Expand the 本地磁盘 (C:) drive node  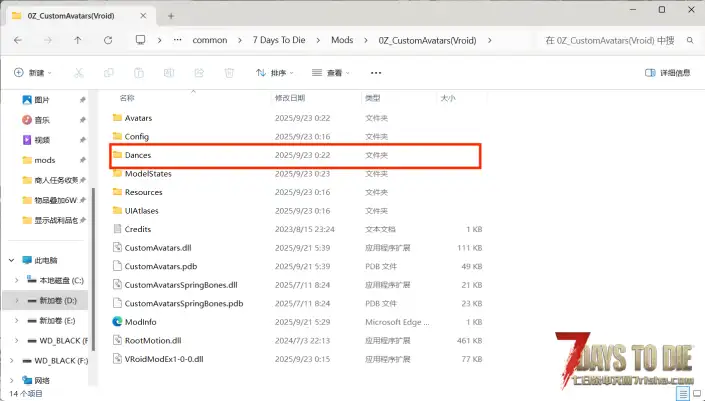pos(17,279)
